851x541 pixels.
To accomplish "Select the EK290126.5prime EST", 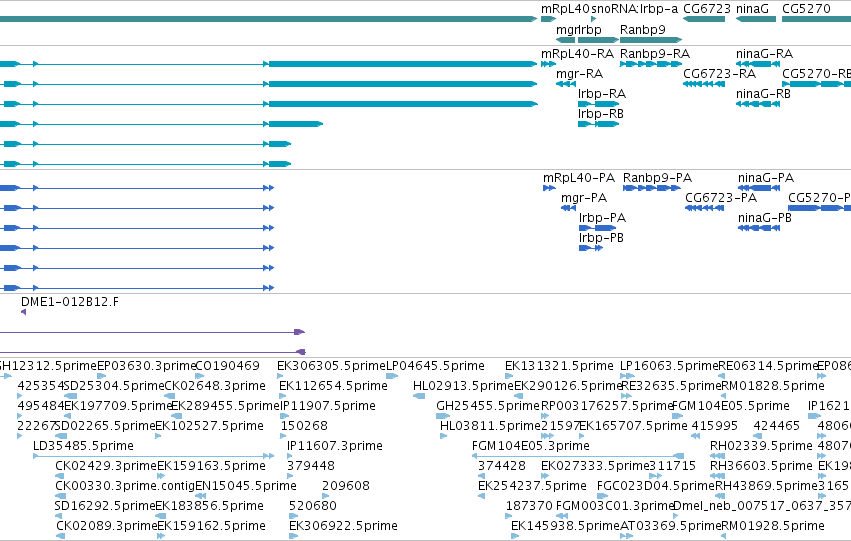I will (x=518, y=396).
